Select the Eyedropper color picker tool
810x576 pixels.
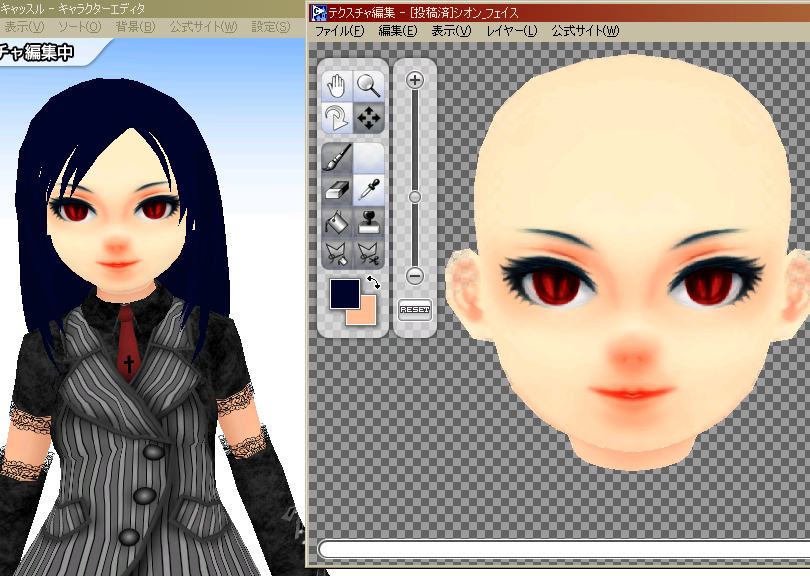[x=369, y=190]
